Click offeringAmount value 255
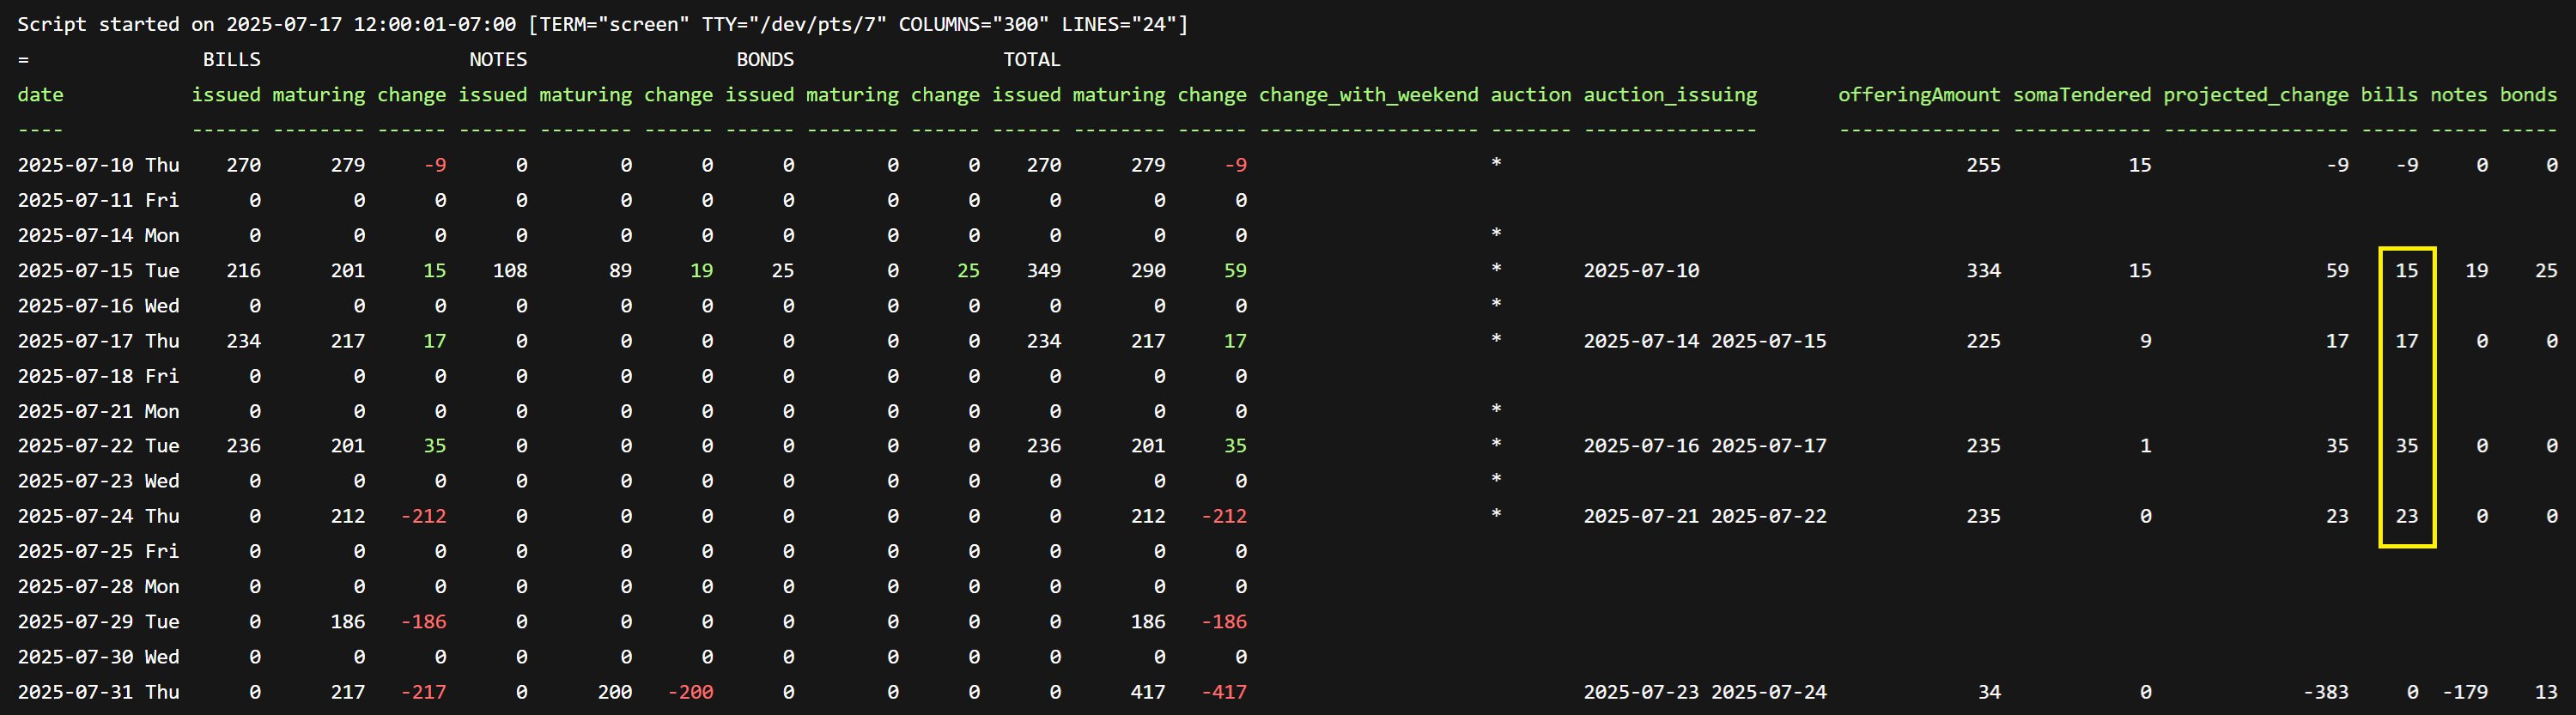Image resolution: width=2576 pixels, height=715 pixels. click(1983, 165)
